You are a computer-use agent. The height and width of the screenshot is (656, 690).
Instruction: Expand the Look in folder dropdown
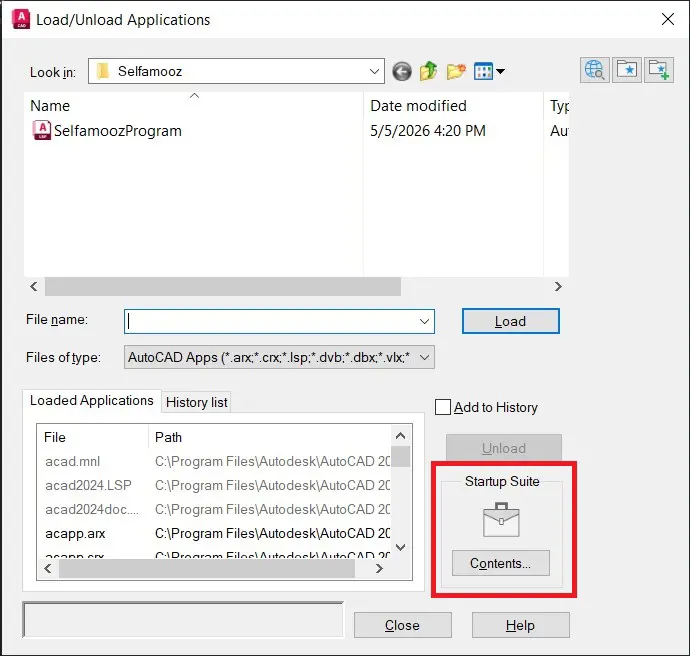[x=374, y=71]
